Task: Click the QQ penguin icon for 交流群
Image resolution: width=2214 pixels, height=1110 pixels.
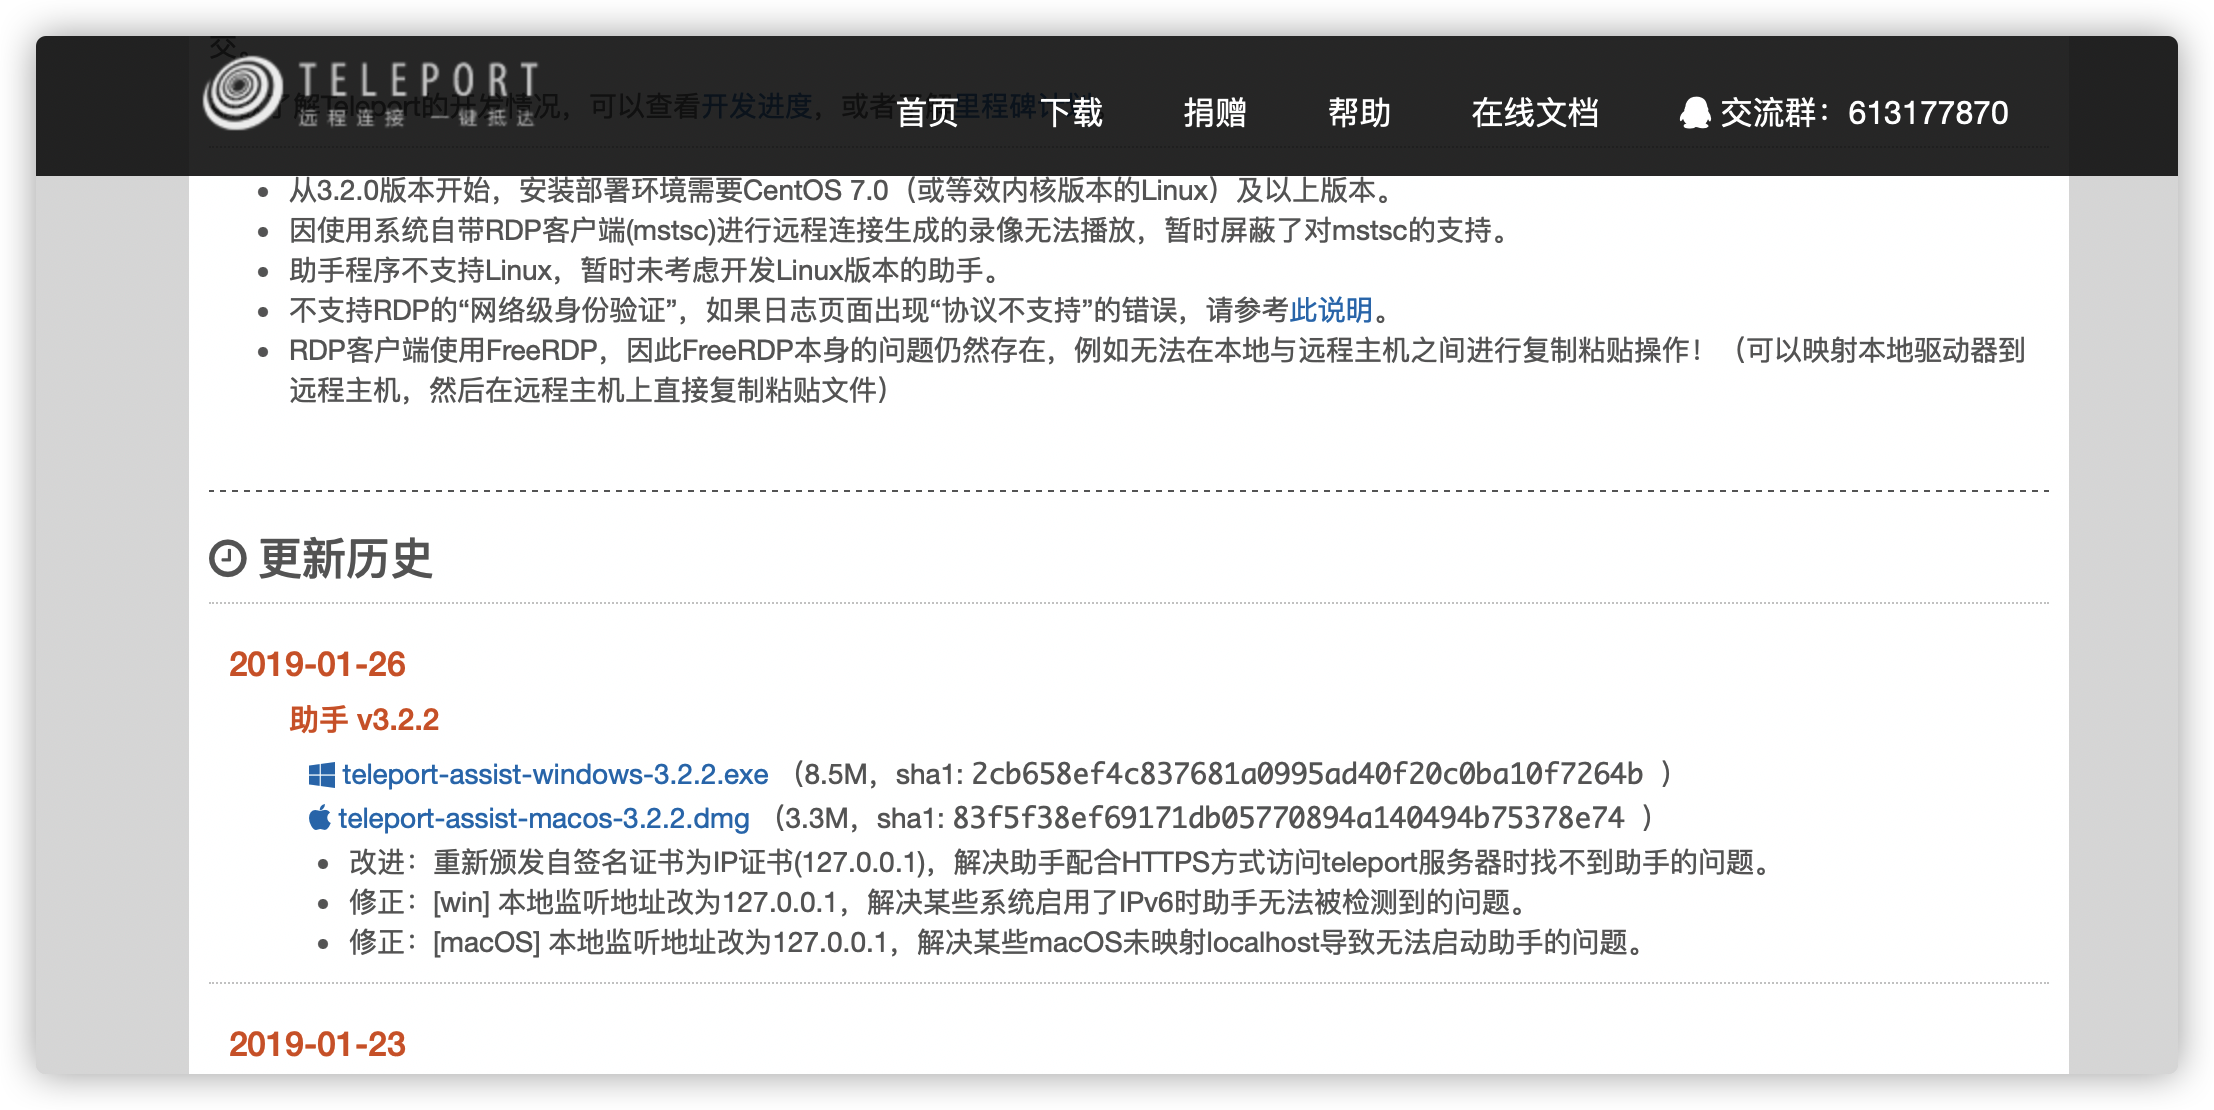Action: tap(1697, 113)
